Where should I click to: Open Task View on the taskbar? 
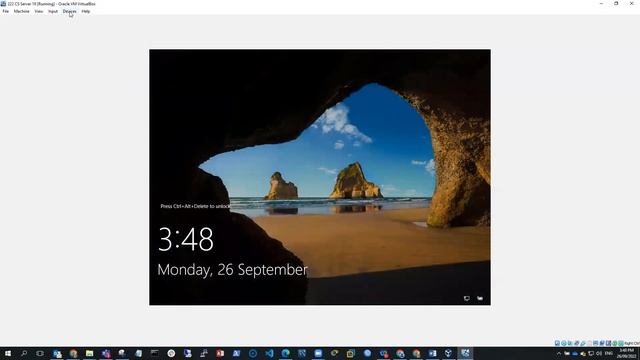(x=40, y=353)
